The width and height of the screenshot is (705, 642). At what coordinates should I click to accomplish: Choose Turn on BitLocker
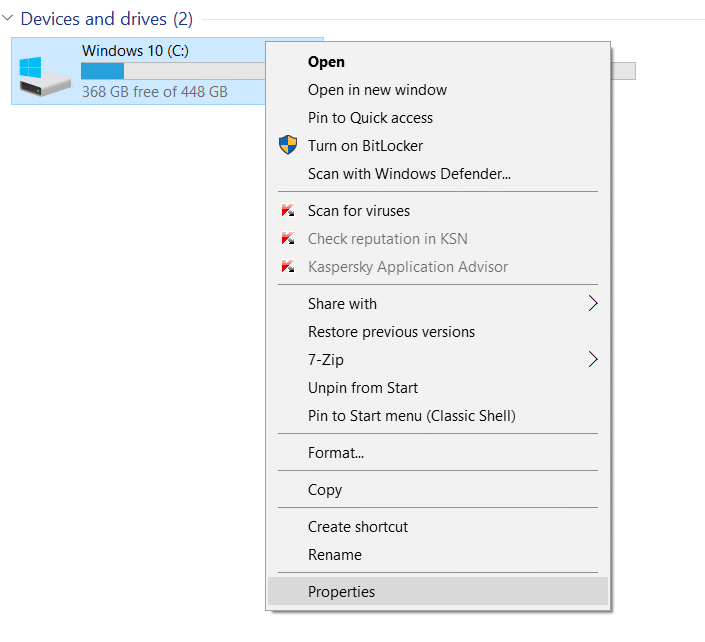coord(437,145)
